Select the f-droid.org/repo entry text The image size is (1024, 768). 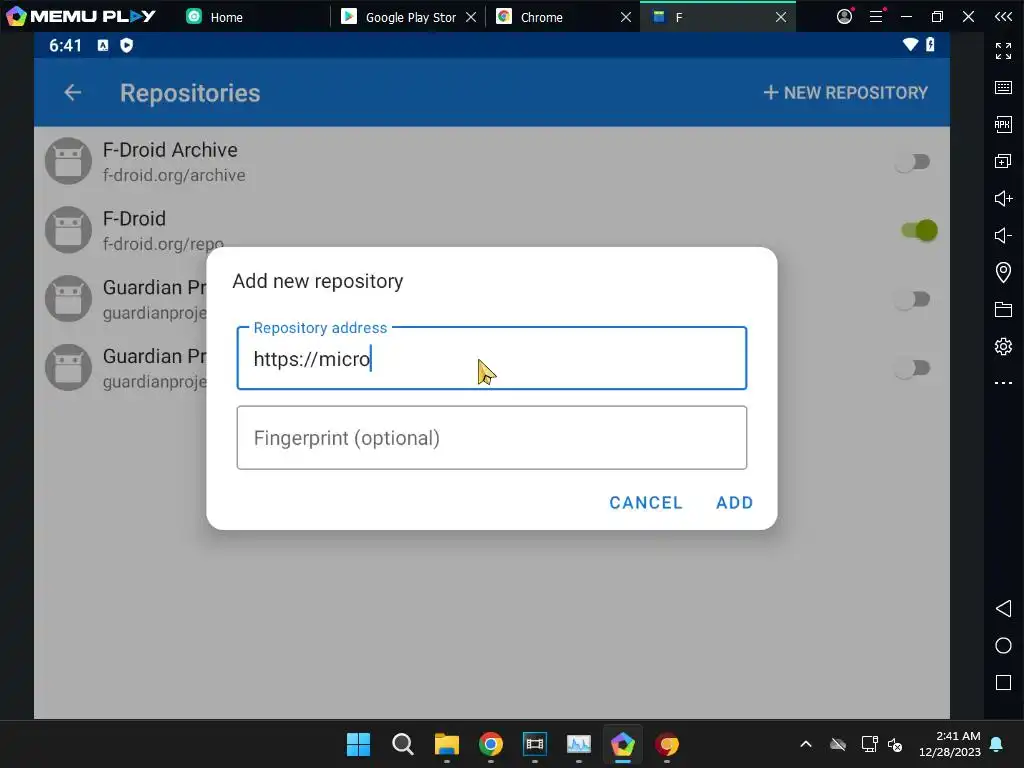coord(163,244)
